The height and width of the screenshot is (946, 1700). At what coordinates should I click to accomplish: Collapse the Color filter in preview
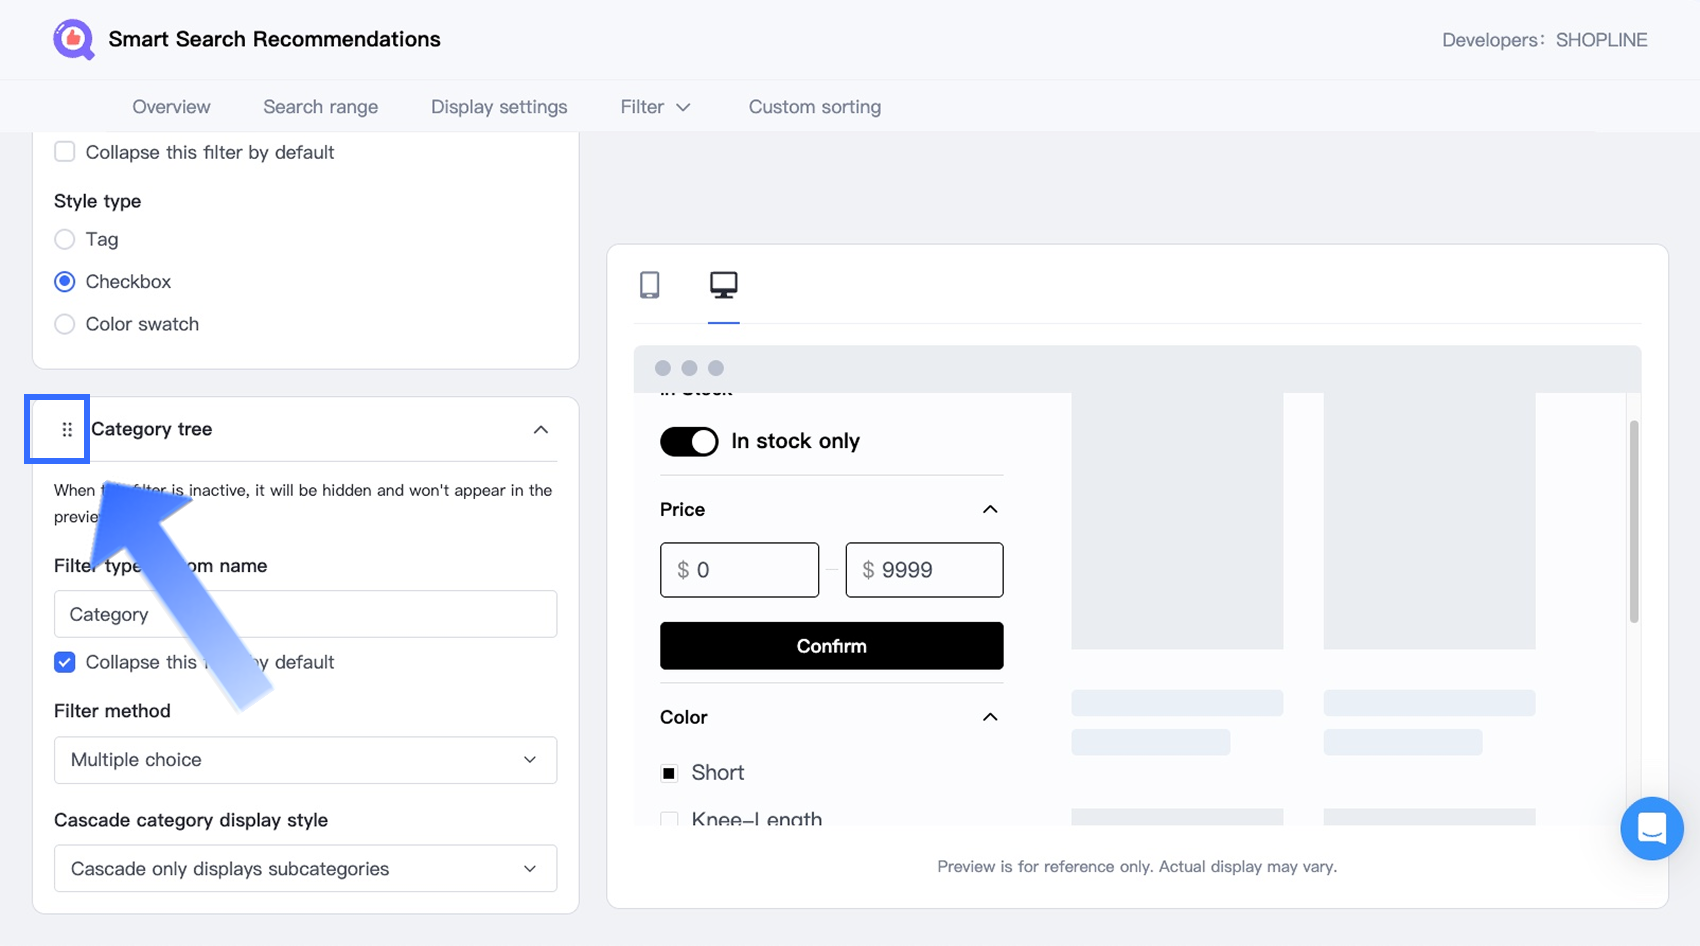(x=990, y=717)
